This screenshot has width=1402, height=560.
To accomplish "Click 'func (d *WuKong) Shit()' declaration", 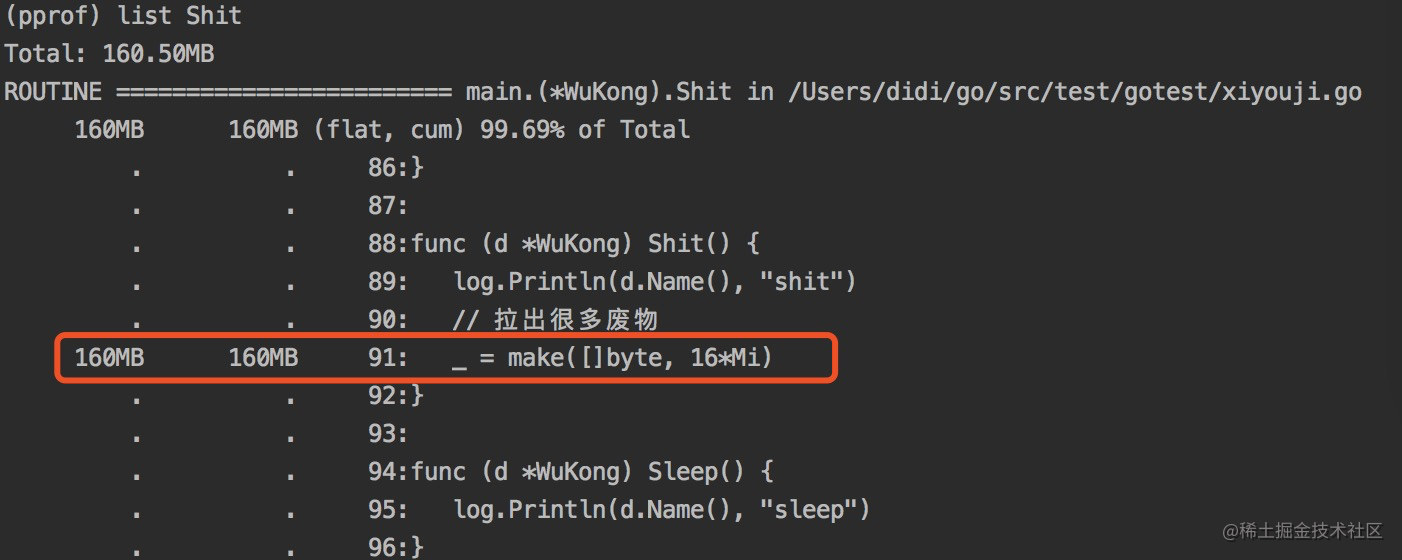I will (x=586, y=244).
